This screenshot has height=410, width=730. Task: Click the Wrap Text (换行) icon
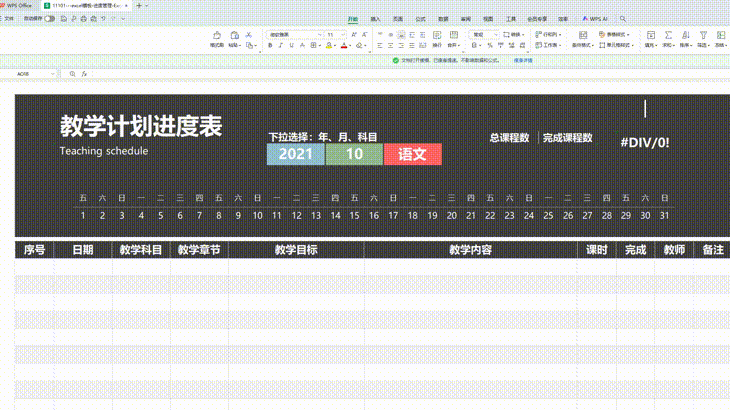coord(436,35)
